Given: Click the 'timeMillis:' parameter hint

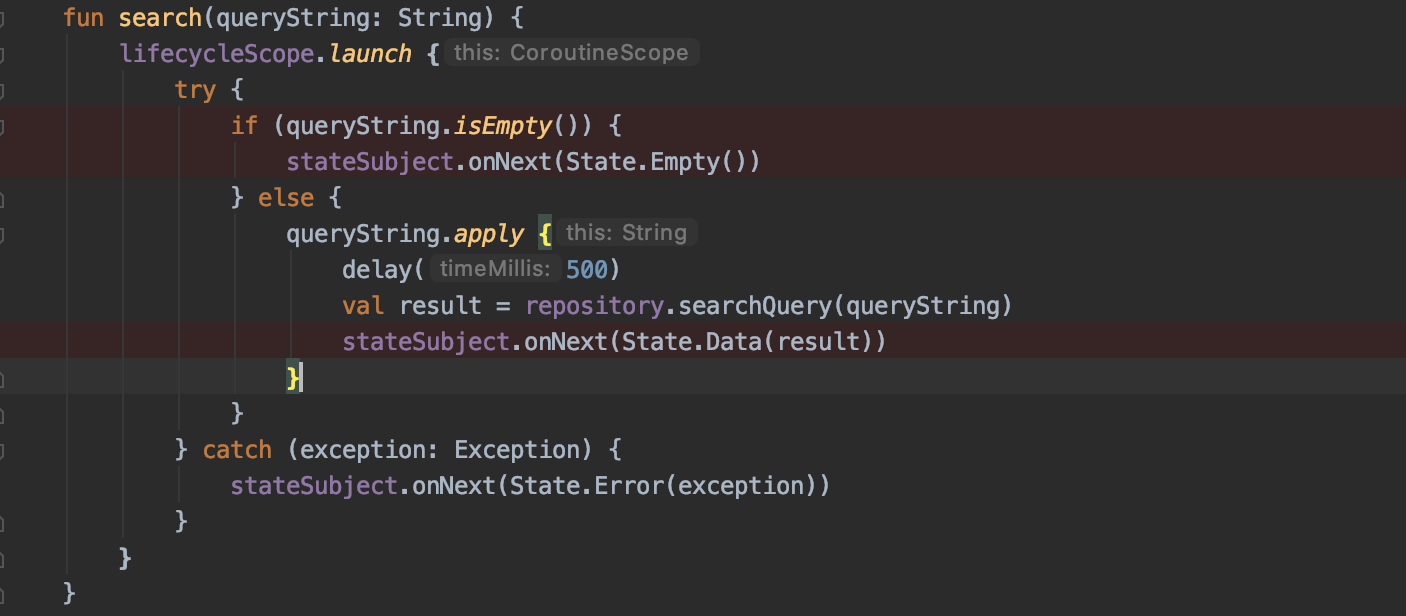Looking at the screenshot, I should click(494, 269).
